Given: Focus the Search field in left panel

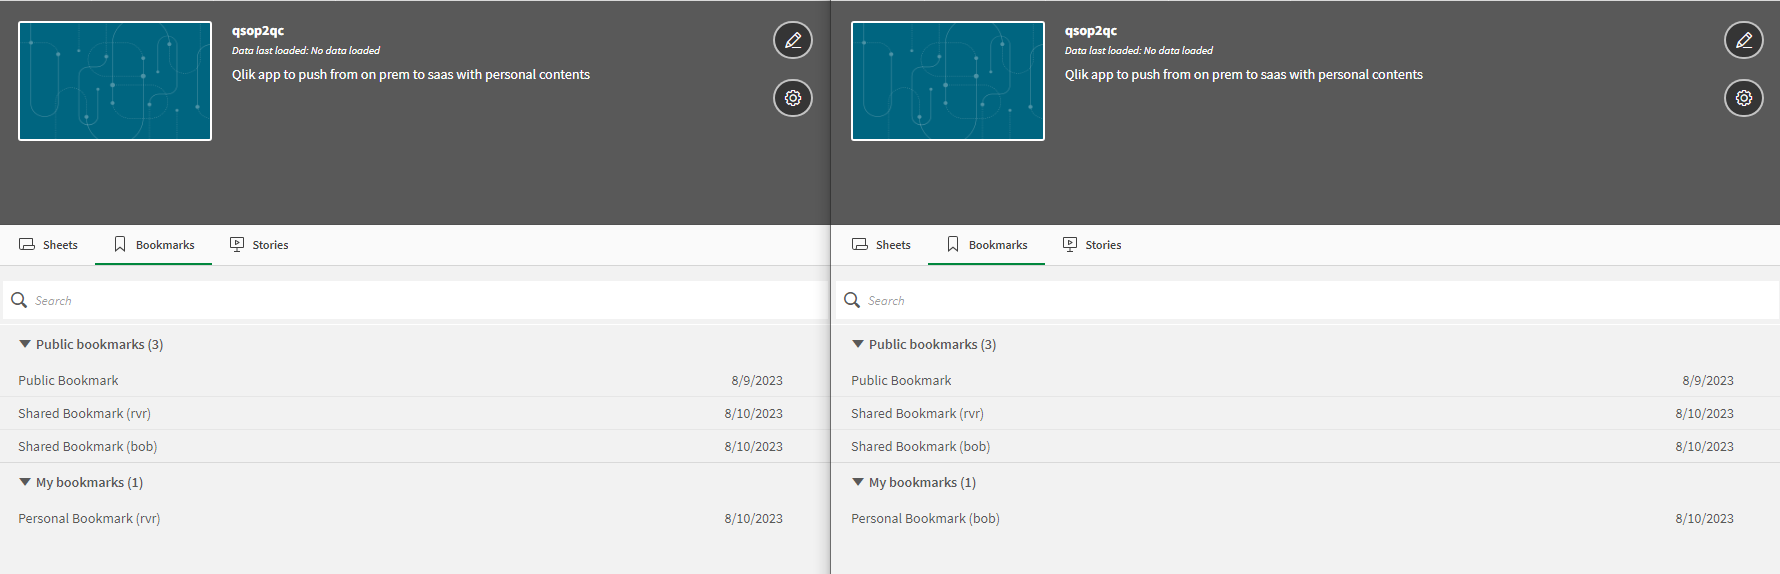Looking at the screenshot, I should click(x=414, y=300).
